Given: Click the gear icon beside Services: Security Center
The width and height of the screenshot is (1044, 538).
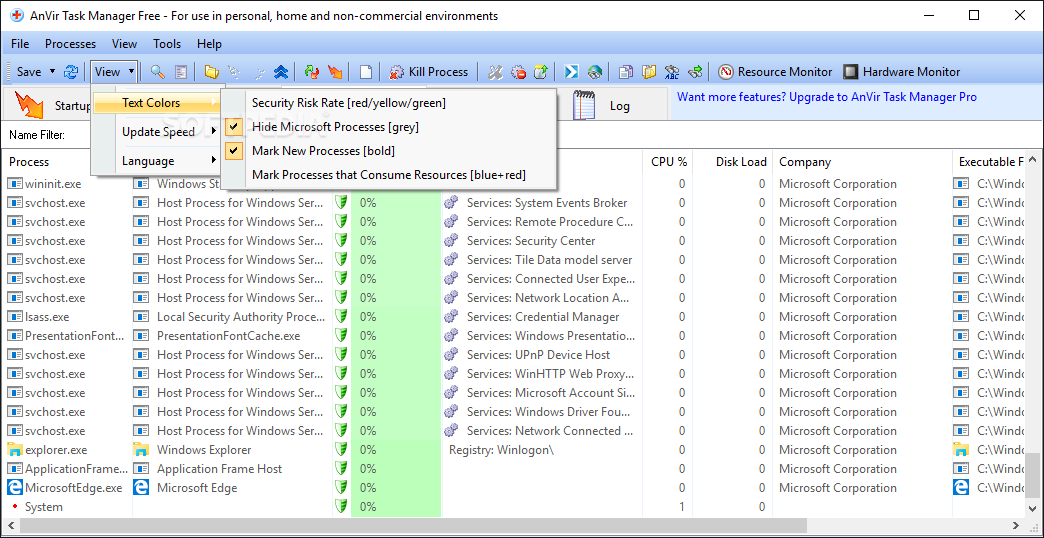Looking at the screenshot, I should 451,241.
